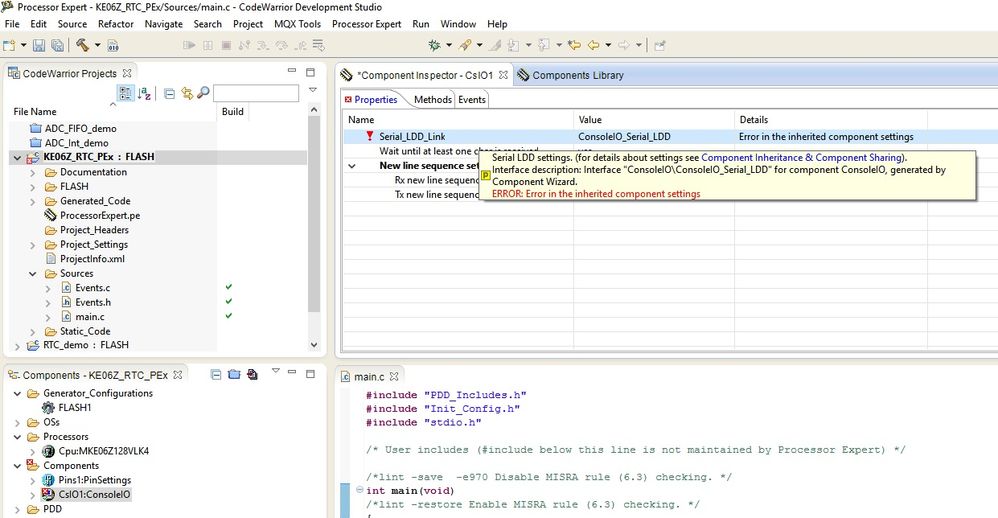998x518 pixels.
Task: Expand the Cpu:MKE06Z128VLK4 node
Action: (x=34, y=451)
